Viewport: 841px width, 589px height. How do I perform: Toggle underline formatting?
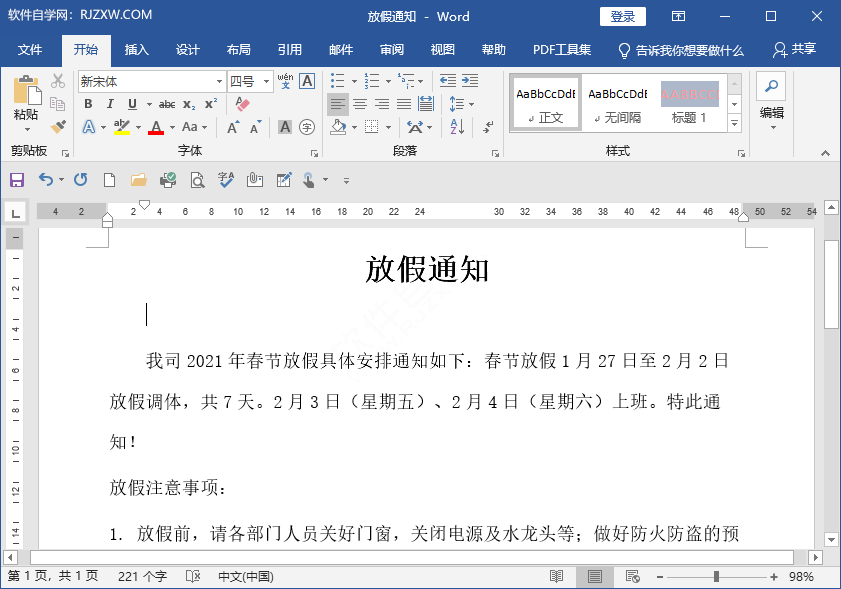click(x=132, y=104)
